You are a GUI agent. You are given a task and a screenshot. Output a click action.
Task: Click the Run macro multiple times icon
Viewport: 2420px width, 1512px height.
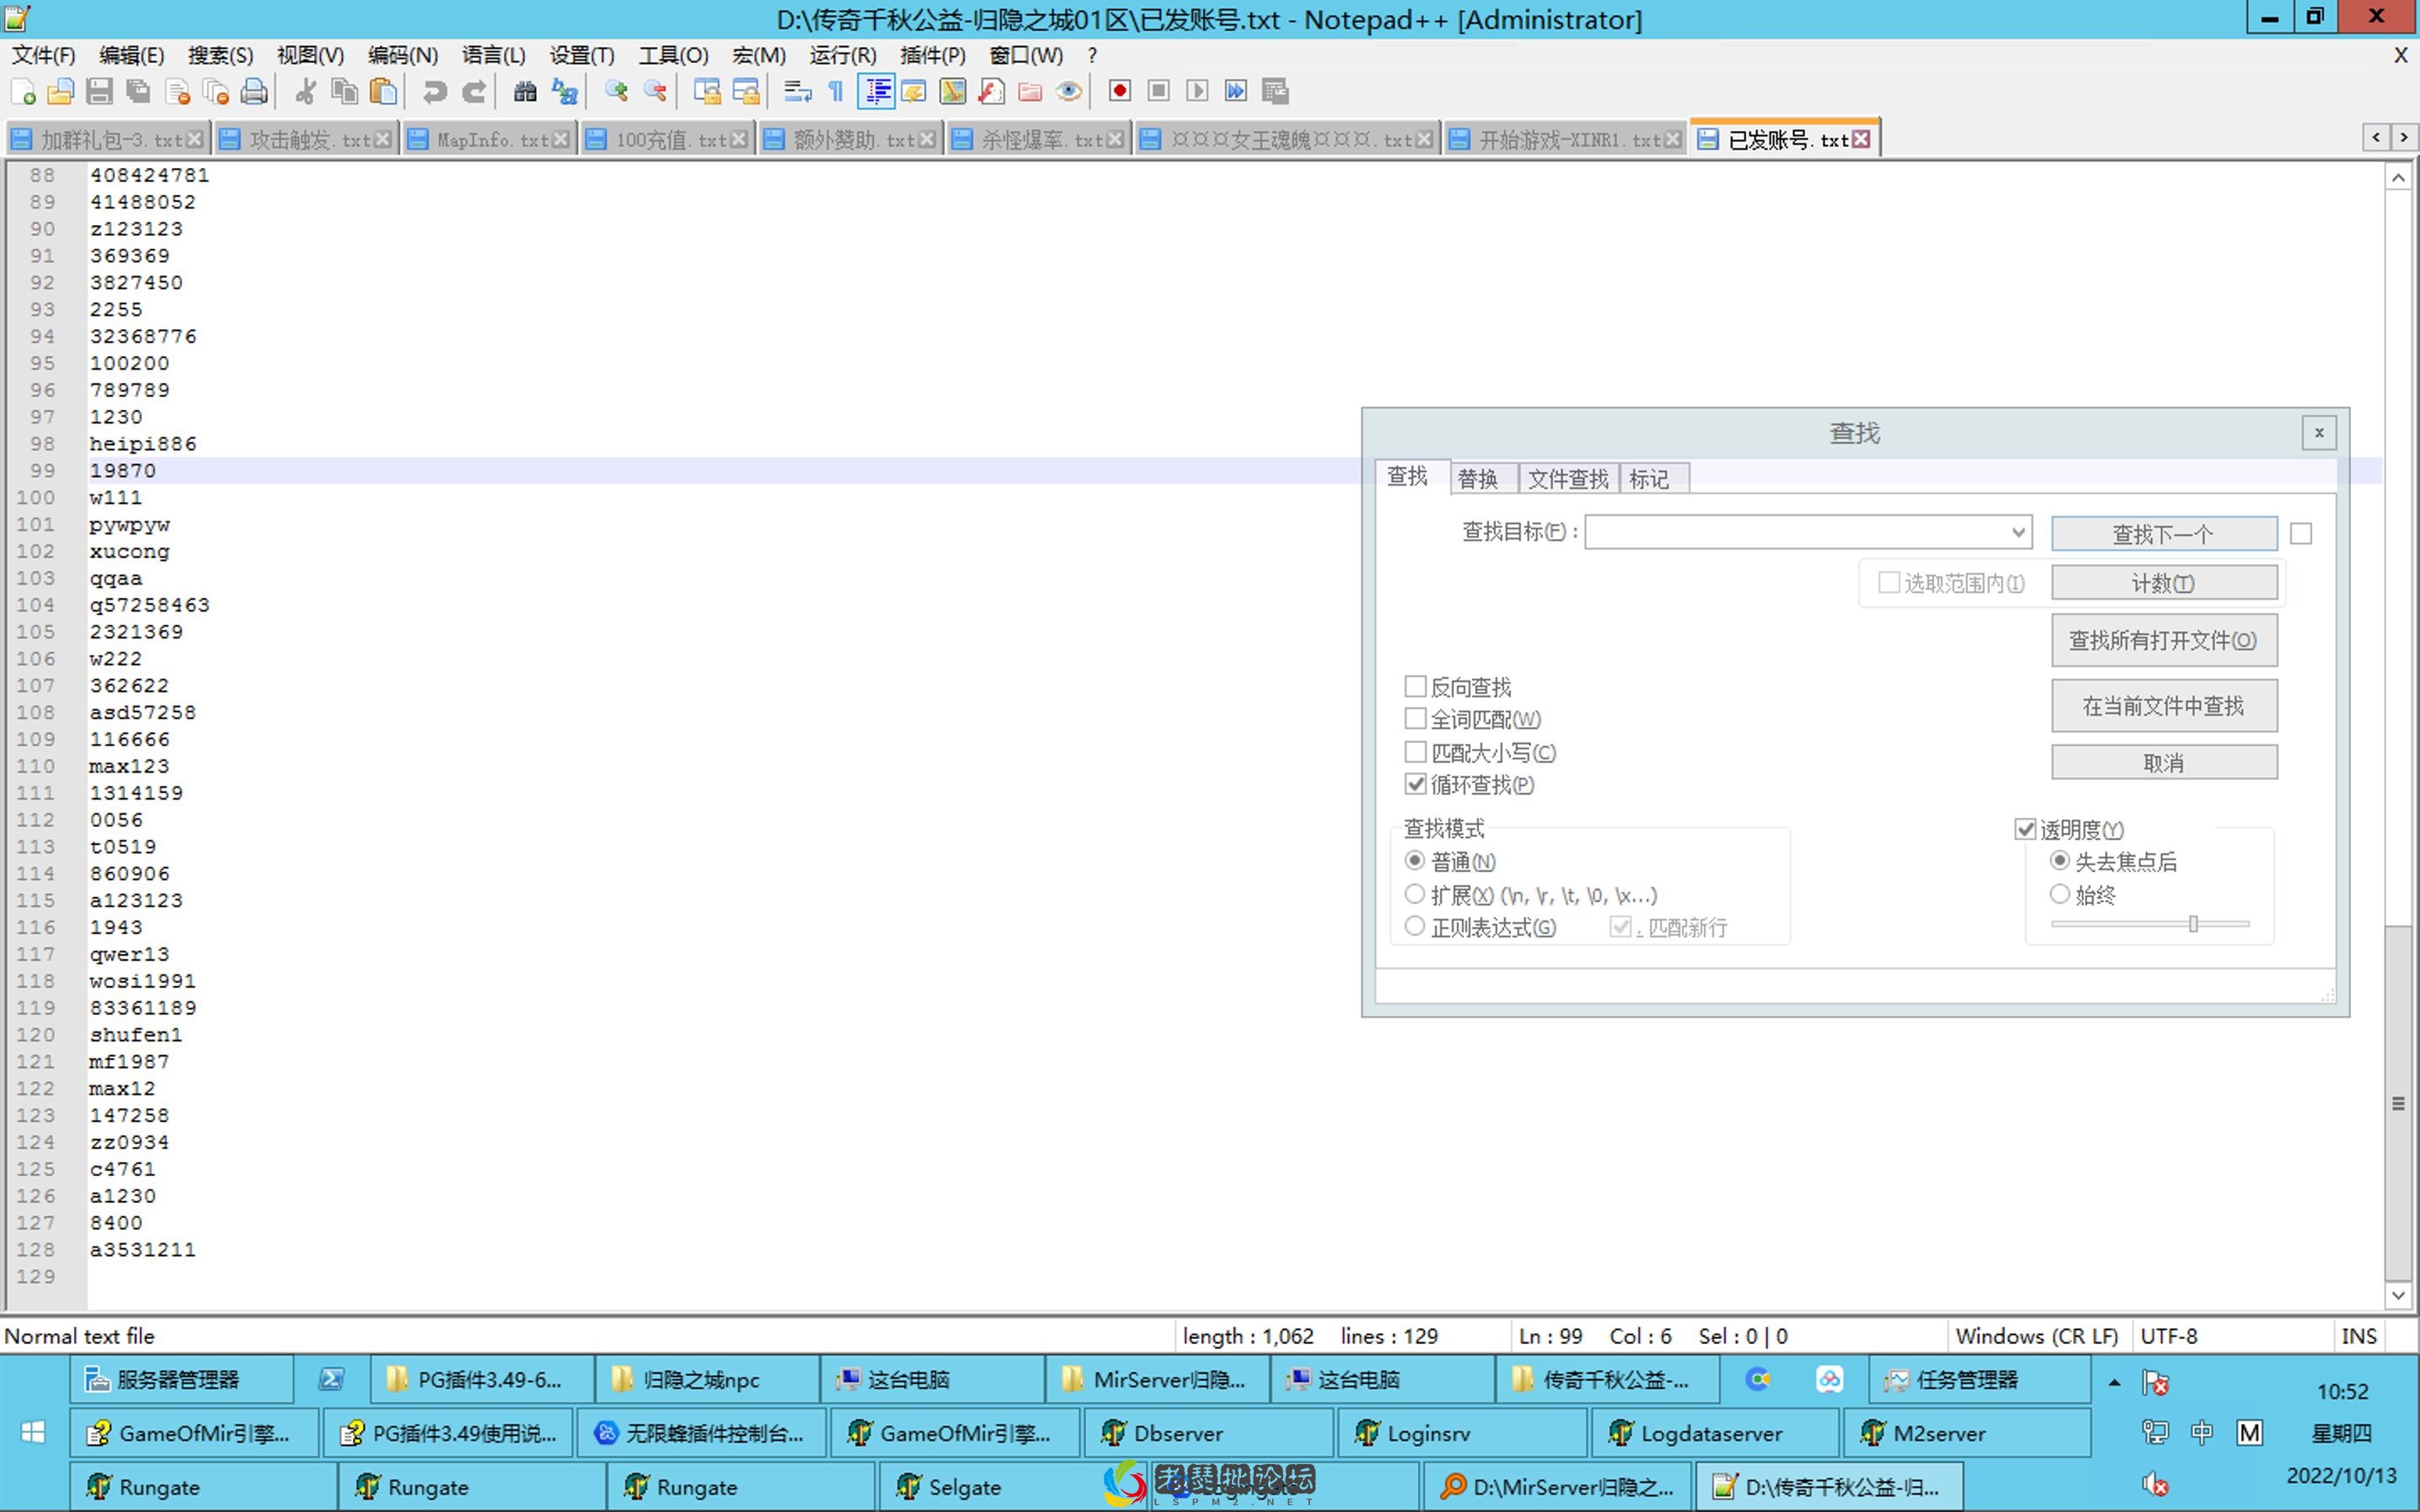1236,92
